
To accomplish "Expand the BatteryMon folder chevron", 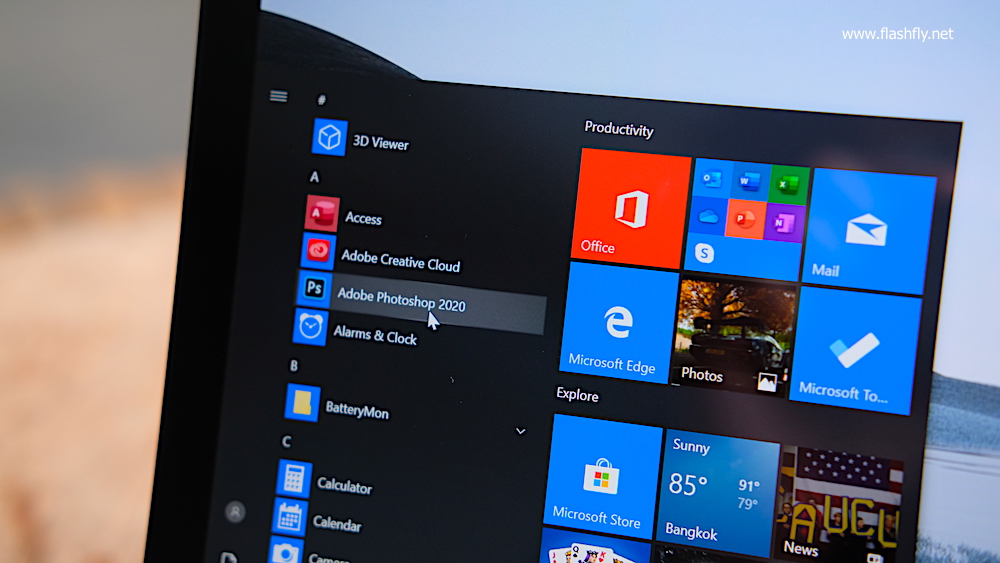I will (x=520, y=430).
